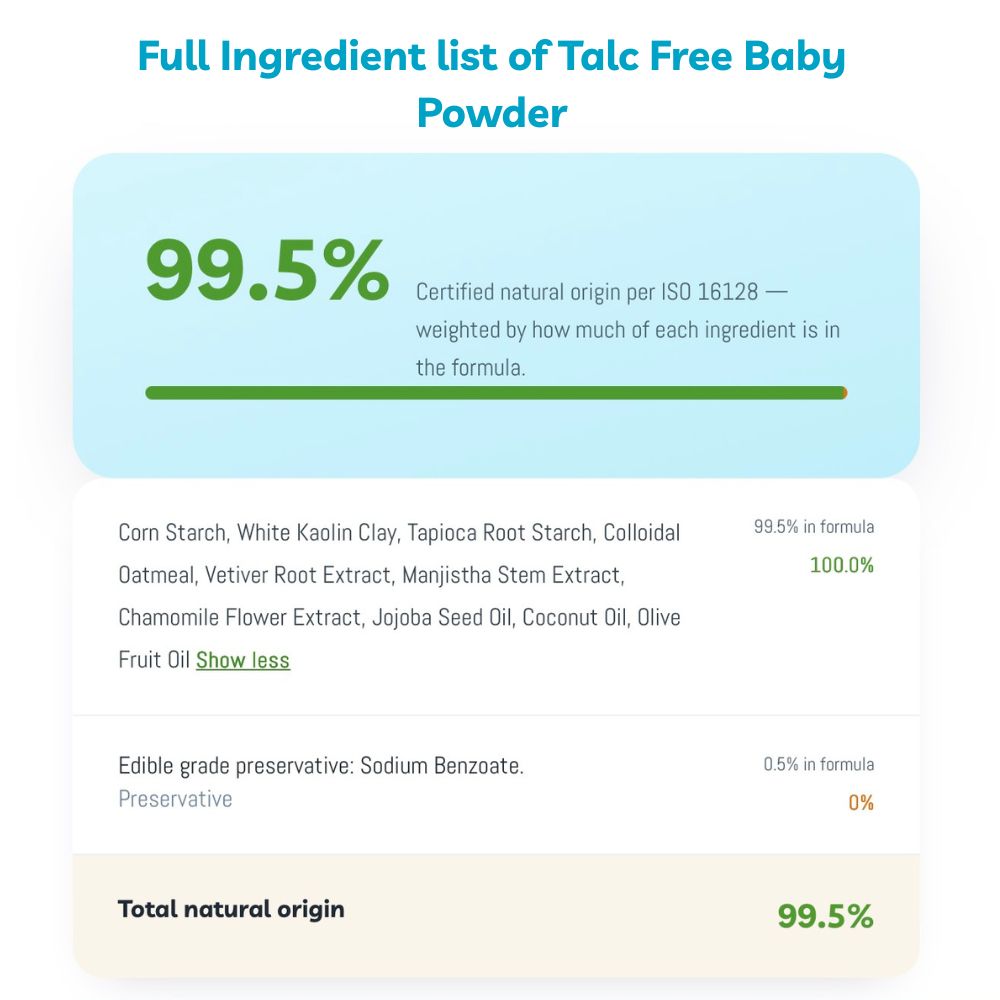Select the Corn Starch ingredient text
The image size is (1000, 1000).
tap(173, 533)
